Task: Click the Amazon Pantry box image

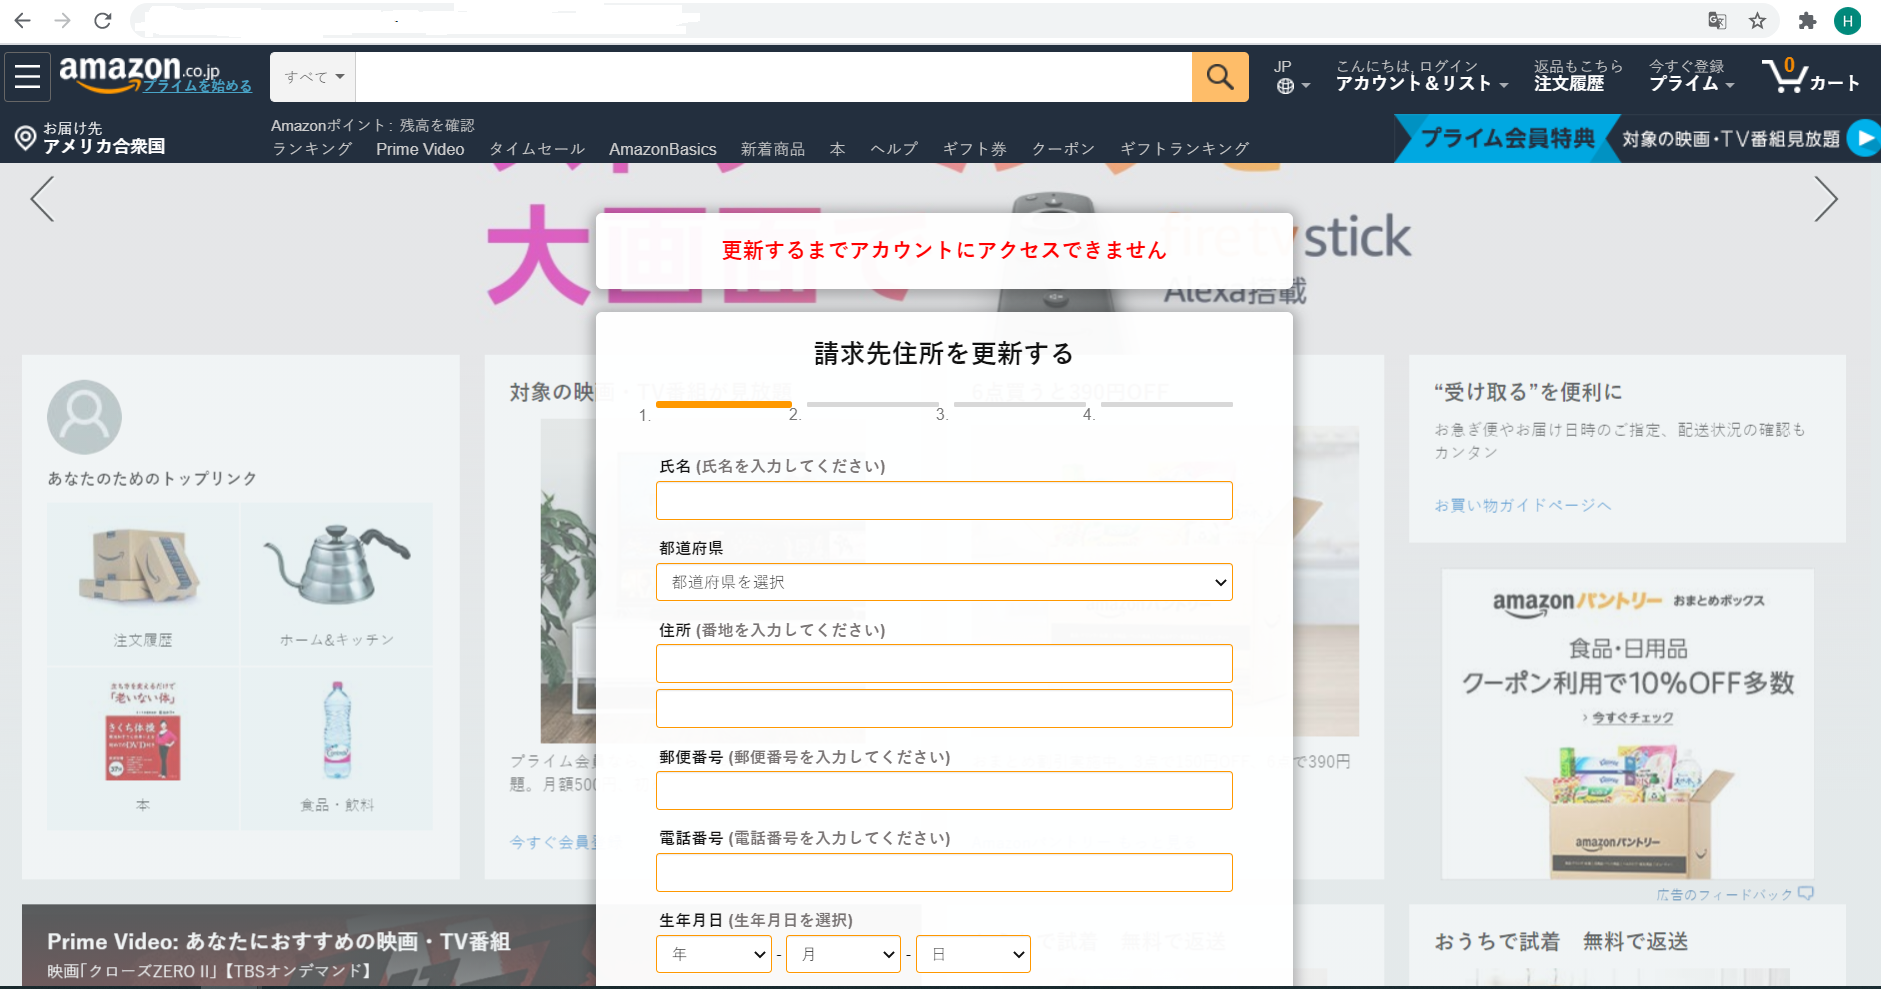Action: pyautogui.click(x=1628, y=812)
